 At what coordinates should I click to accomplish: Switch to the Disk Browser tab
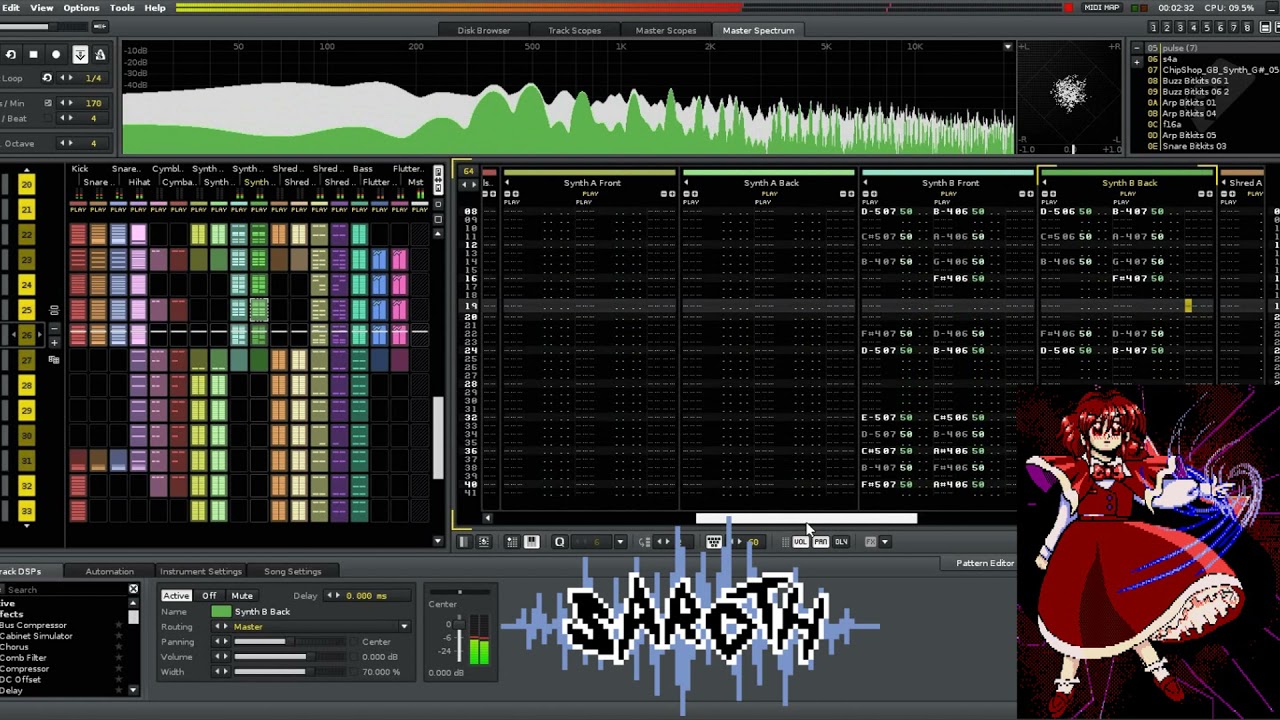click(484, 30)
